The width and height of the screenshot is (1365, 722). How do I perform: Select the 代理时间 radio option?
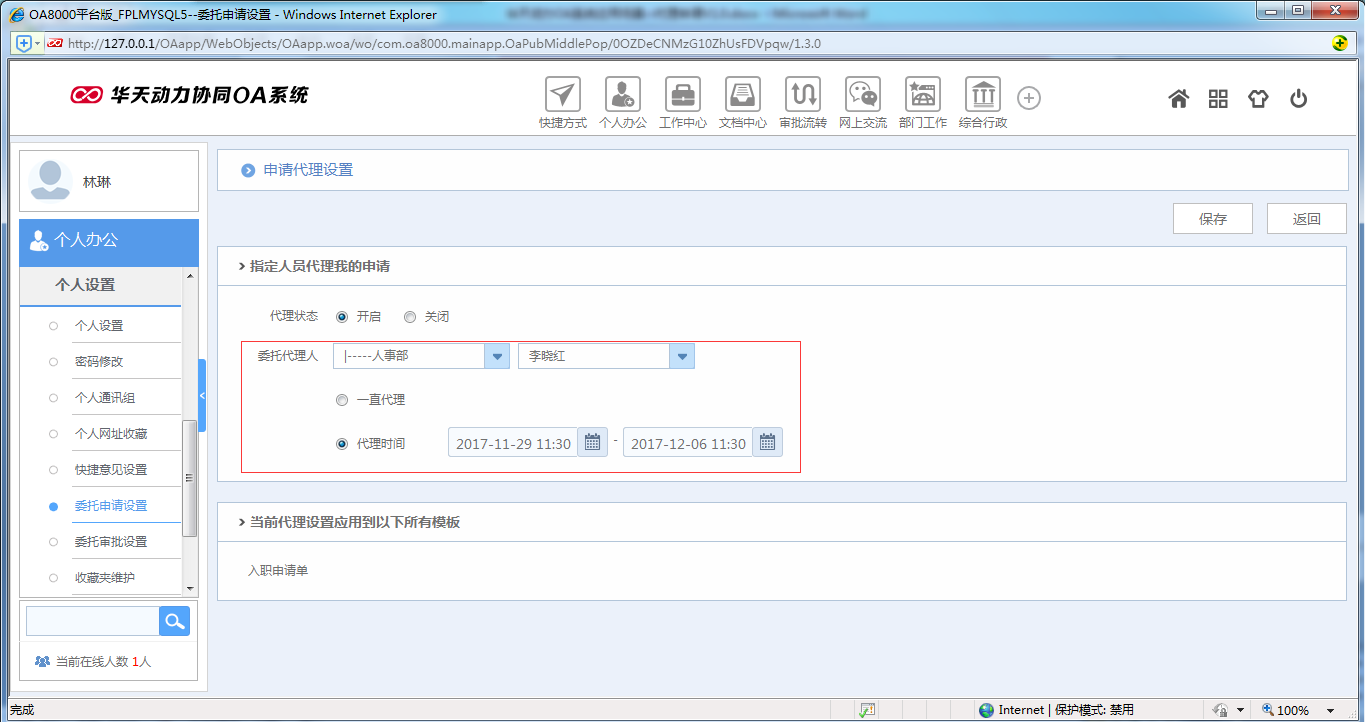tap(342, 443)
